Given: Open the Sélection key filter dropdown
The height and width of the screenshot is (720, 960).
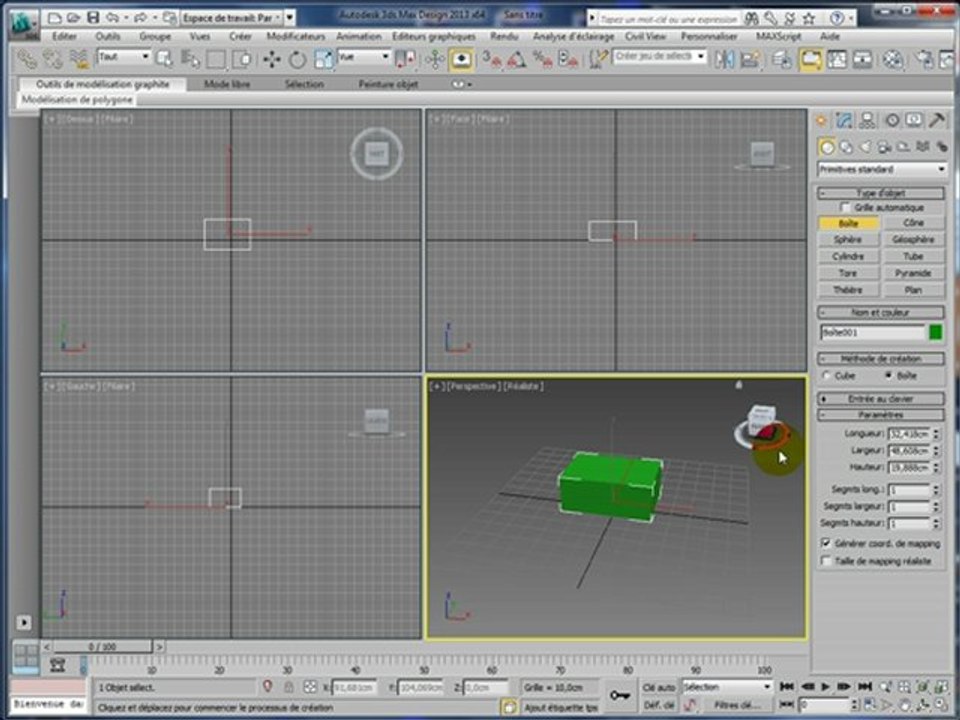Looking at the screenshot, I should [x=727, y=687].
